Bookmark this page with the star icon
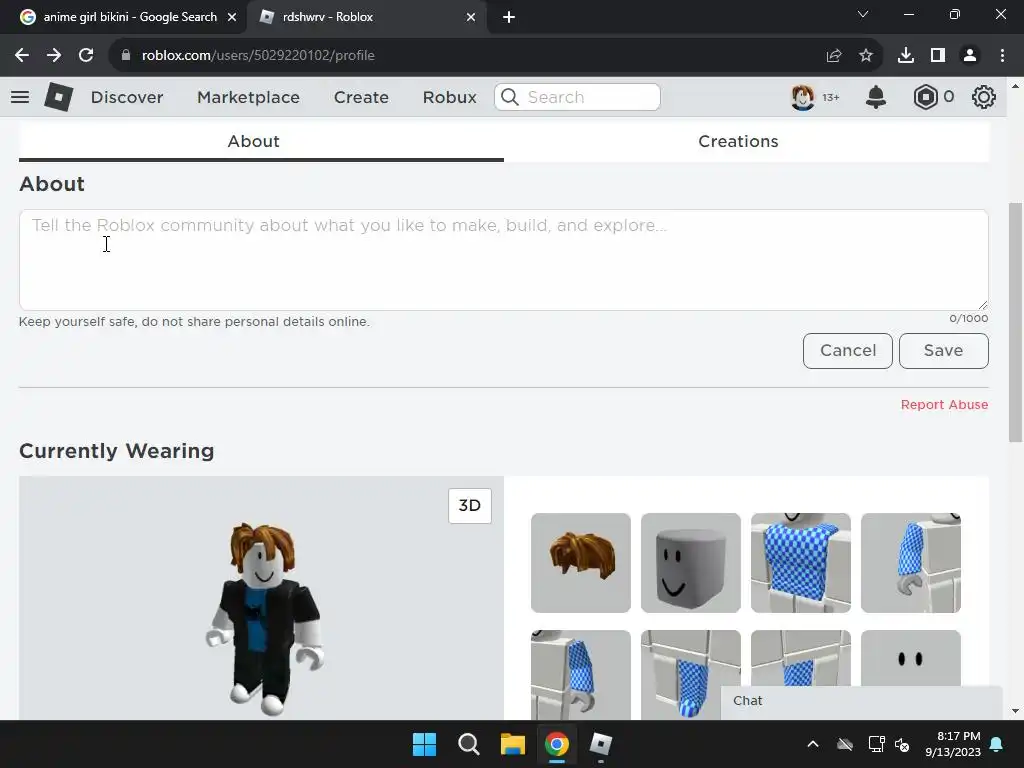 click(x=866, y=56)
